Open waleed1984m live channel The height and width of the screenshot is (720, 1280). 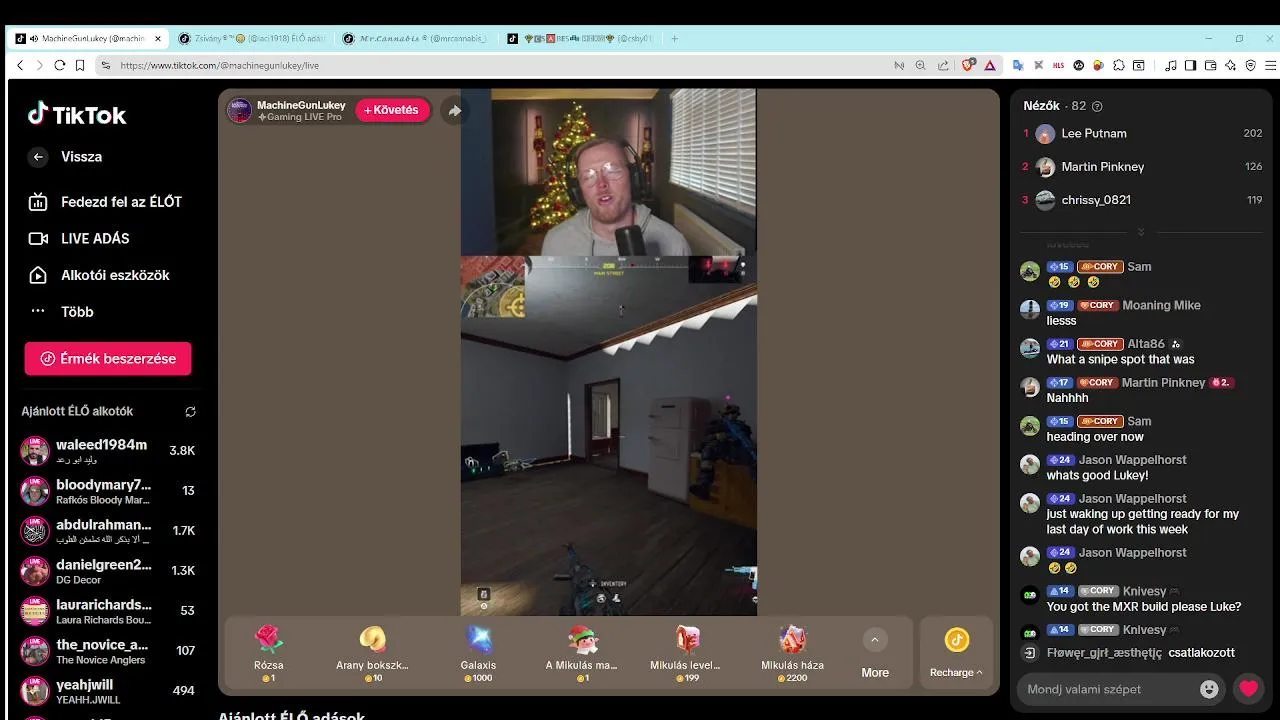(x=108, y=451)
